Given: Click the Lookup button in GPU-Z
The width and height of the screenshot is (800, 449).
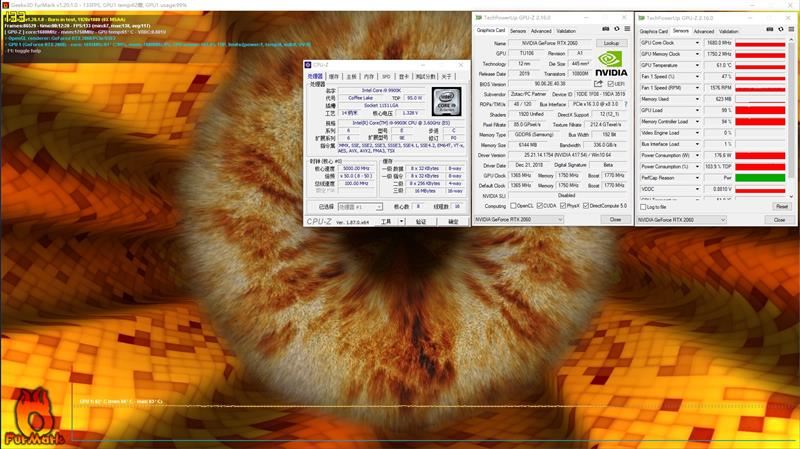Looking at the screenshot, I should [611, 43].
